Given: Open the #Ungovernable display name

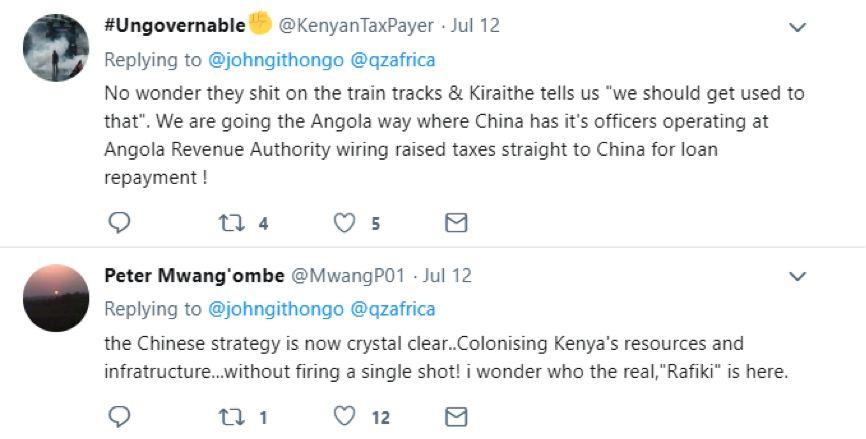Looking at the screenshot, I should coord(175,25).
